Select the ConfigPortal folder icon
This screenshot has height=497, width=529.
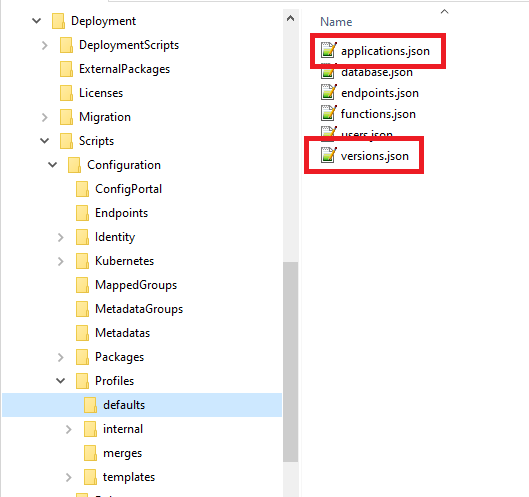pyautogui.click(x=82, y=189)
